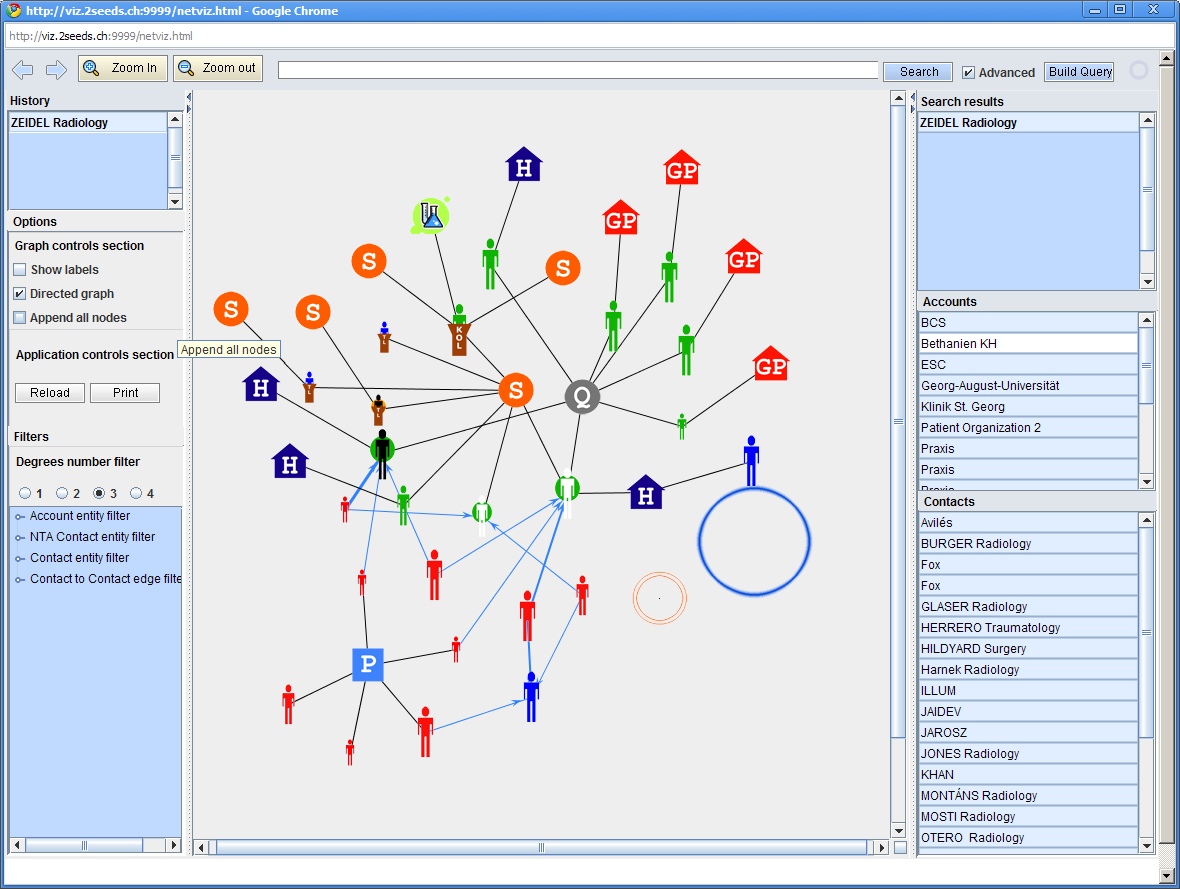Select contact BURGER Radiology
This screenshot has width=1180, height=889.
pyautogui.click(x=1027, y=544)
